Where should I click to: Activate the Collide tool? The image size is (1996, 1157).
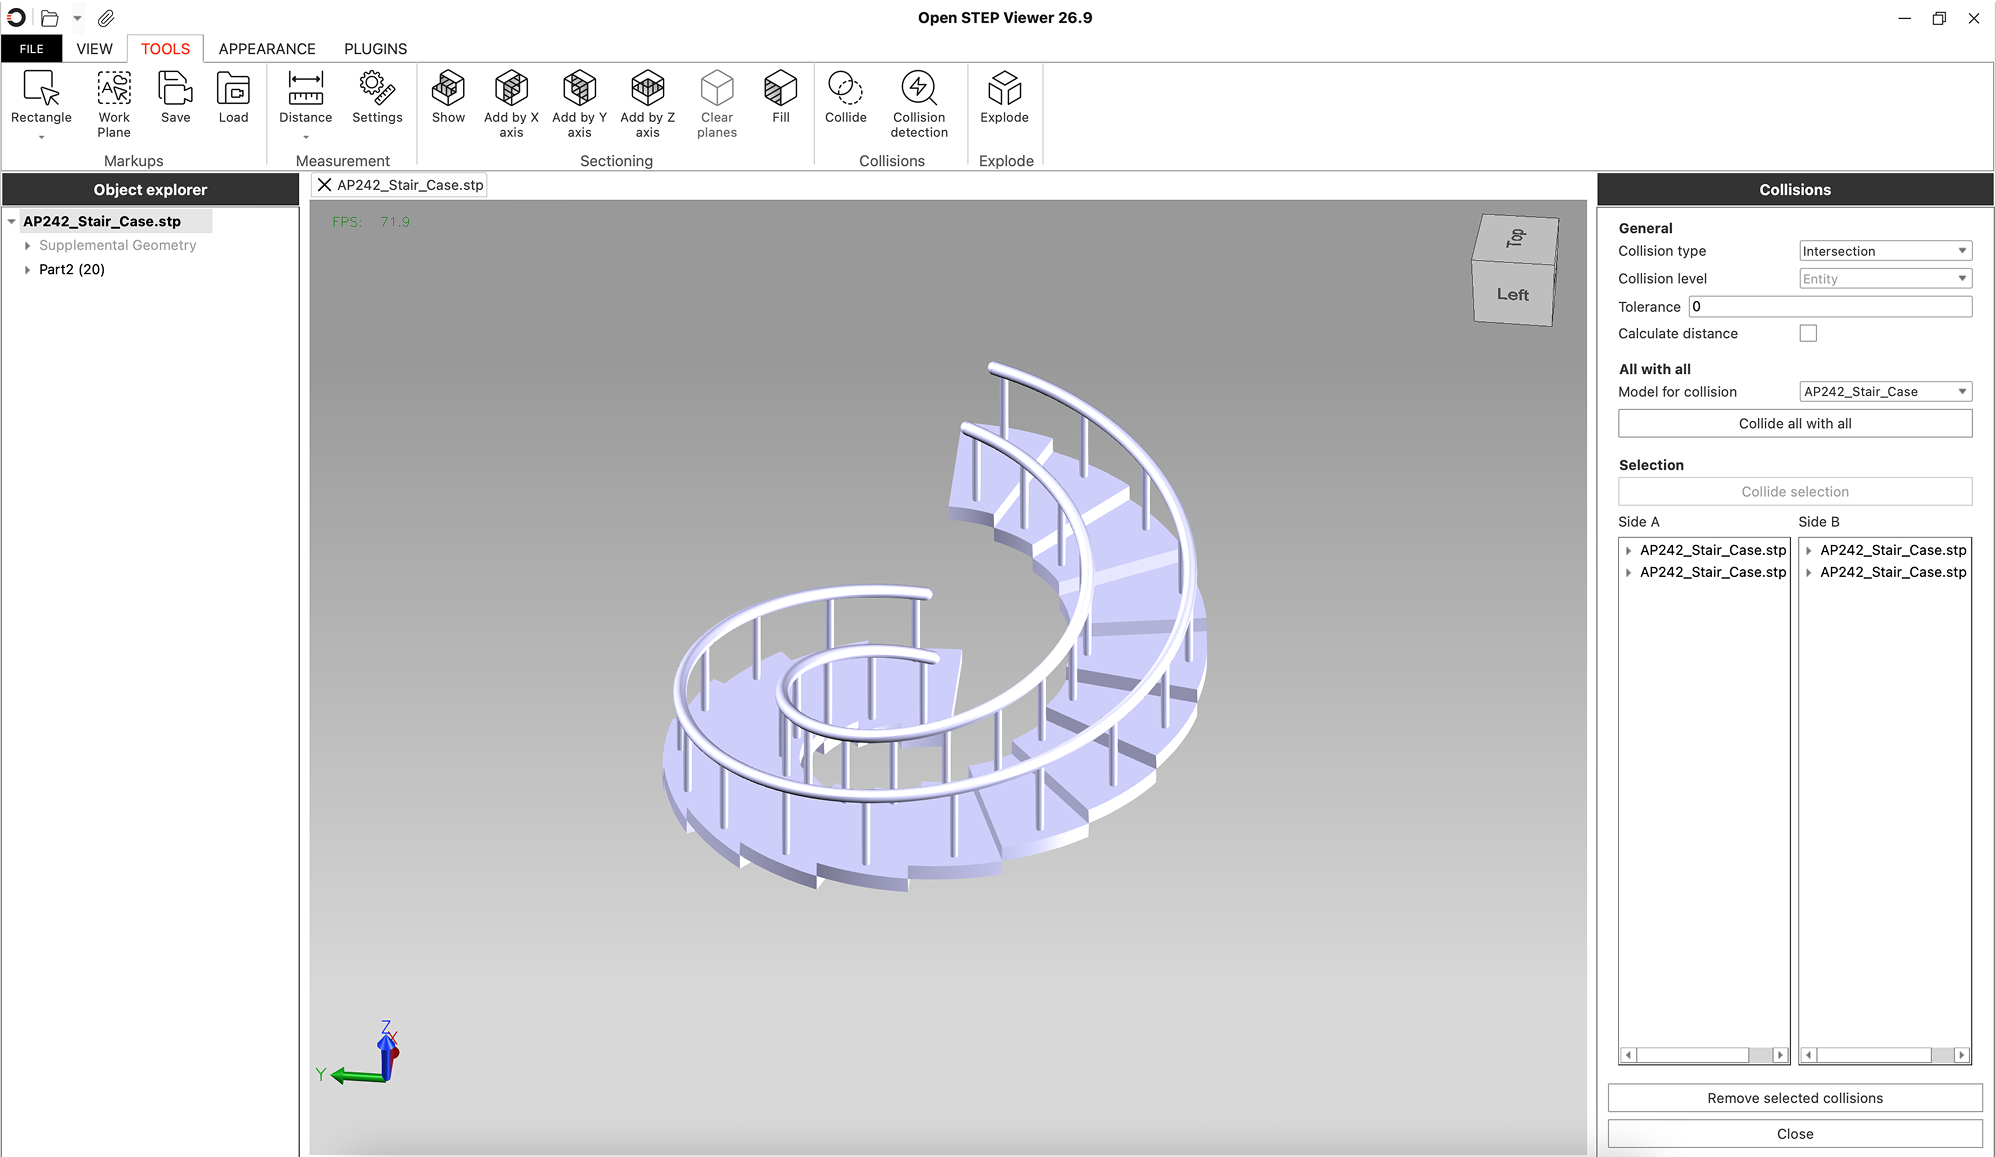tap(845, 90)
